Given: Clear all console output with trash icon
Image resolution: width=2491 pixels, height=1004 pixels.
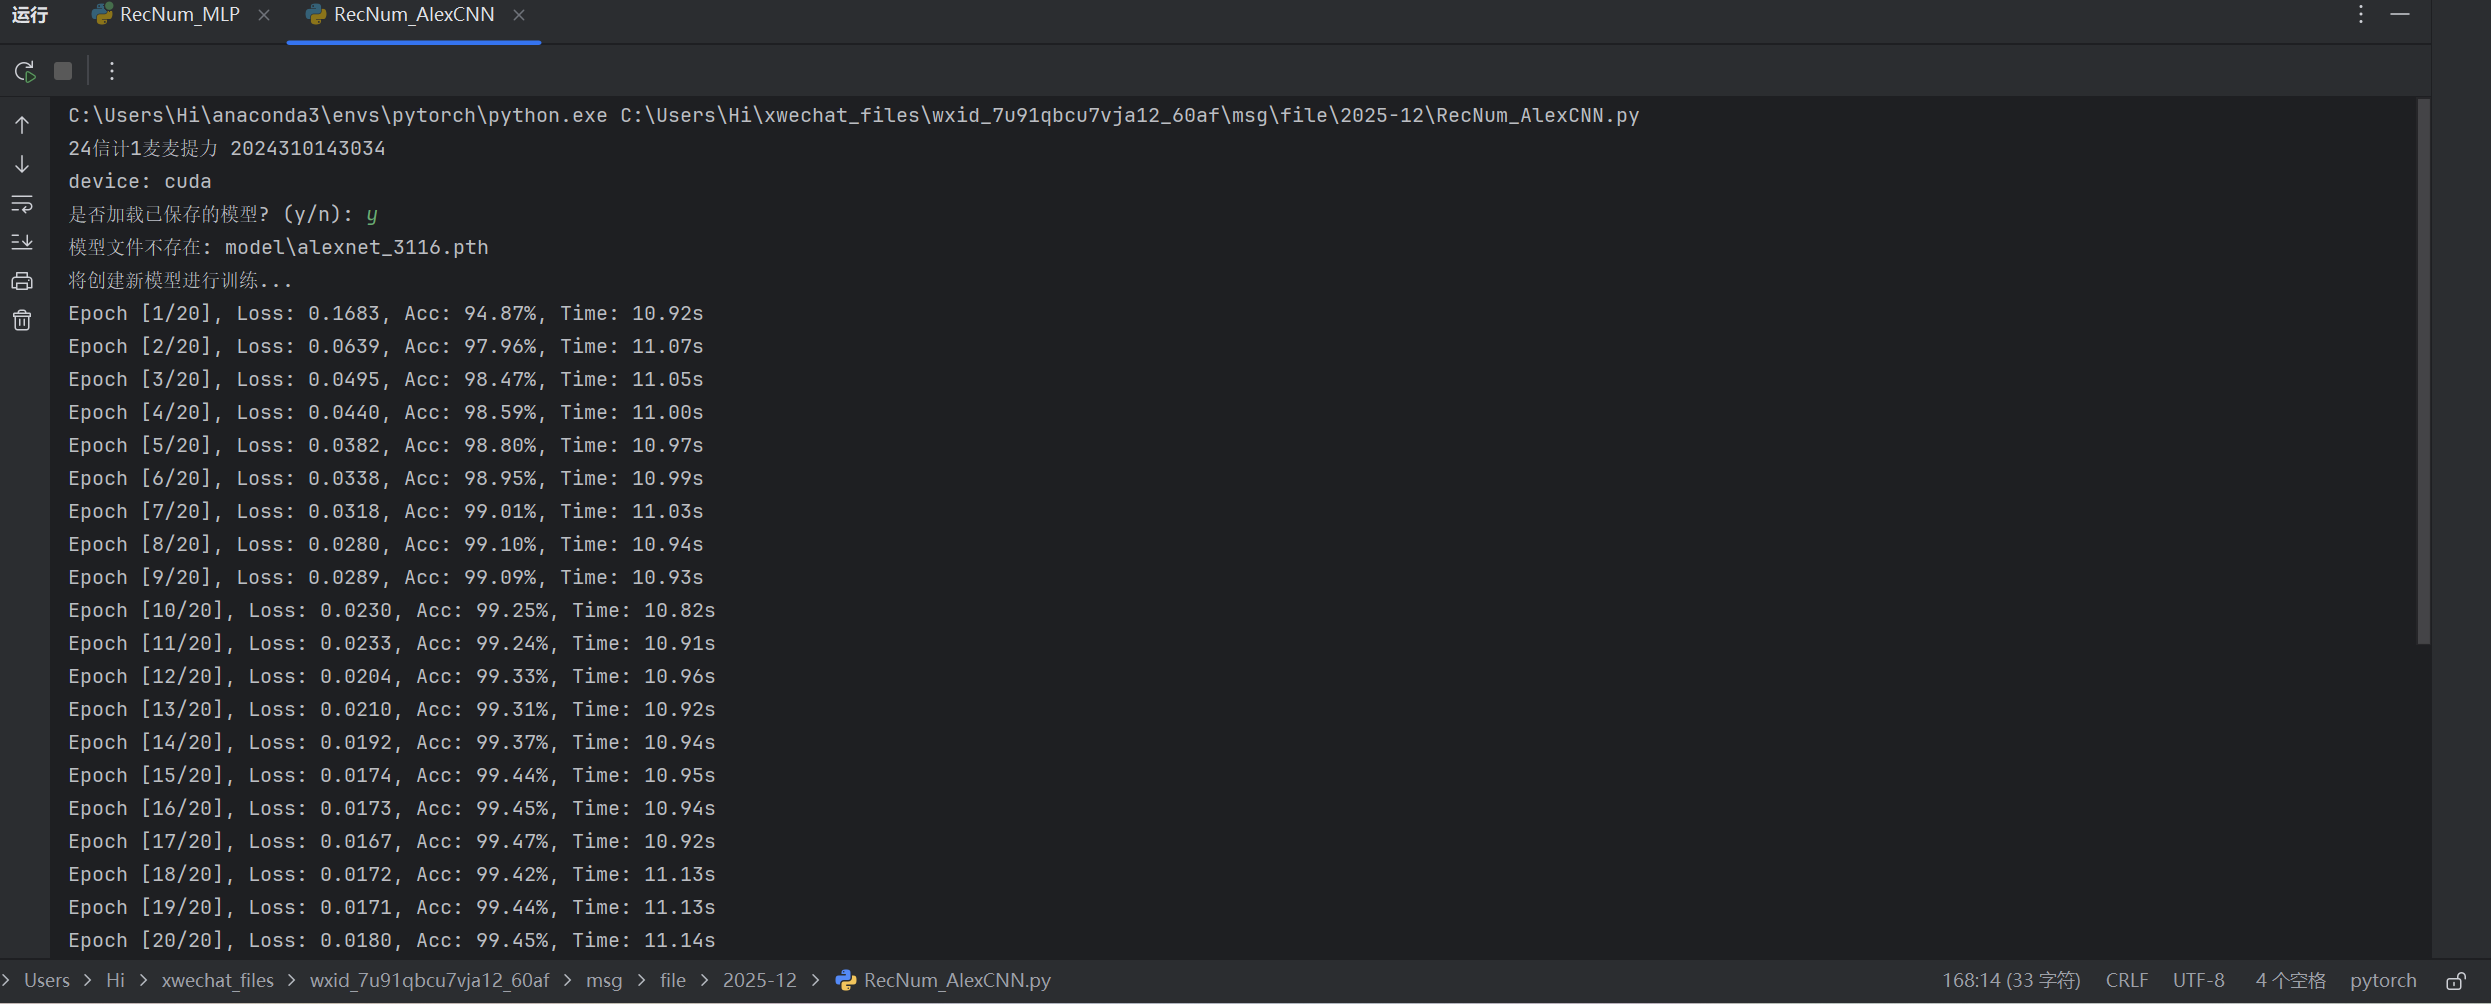Looking at the screenshot, I should (22, 320).
